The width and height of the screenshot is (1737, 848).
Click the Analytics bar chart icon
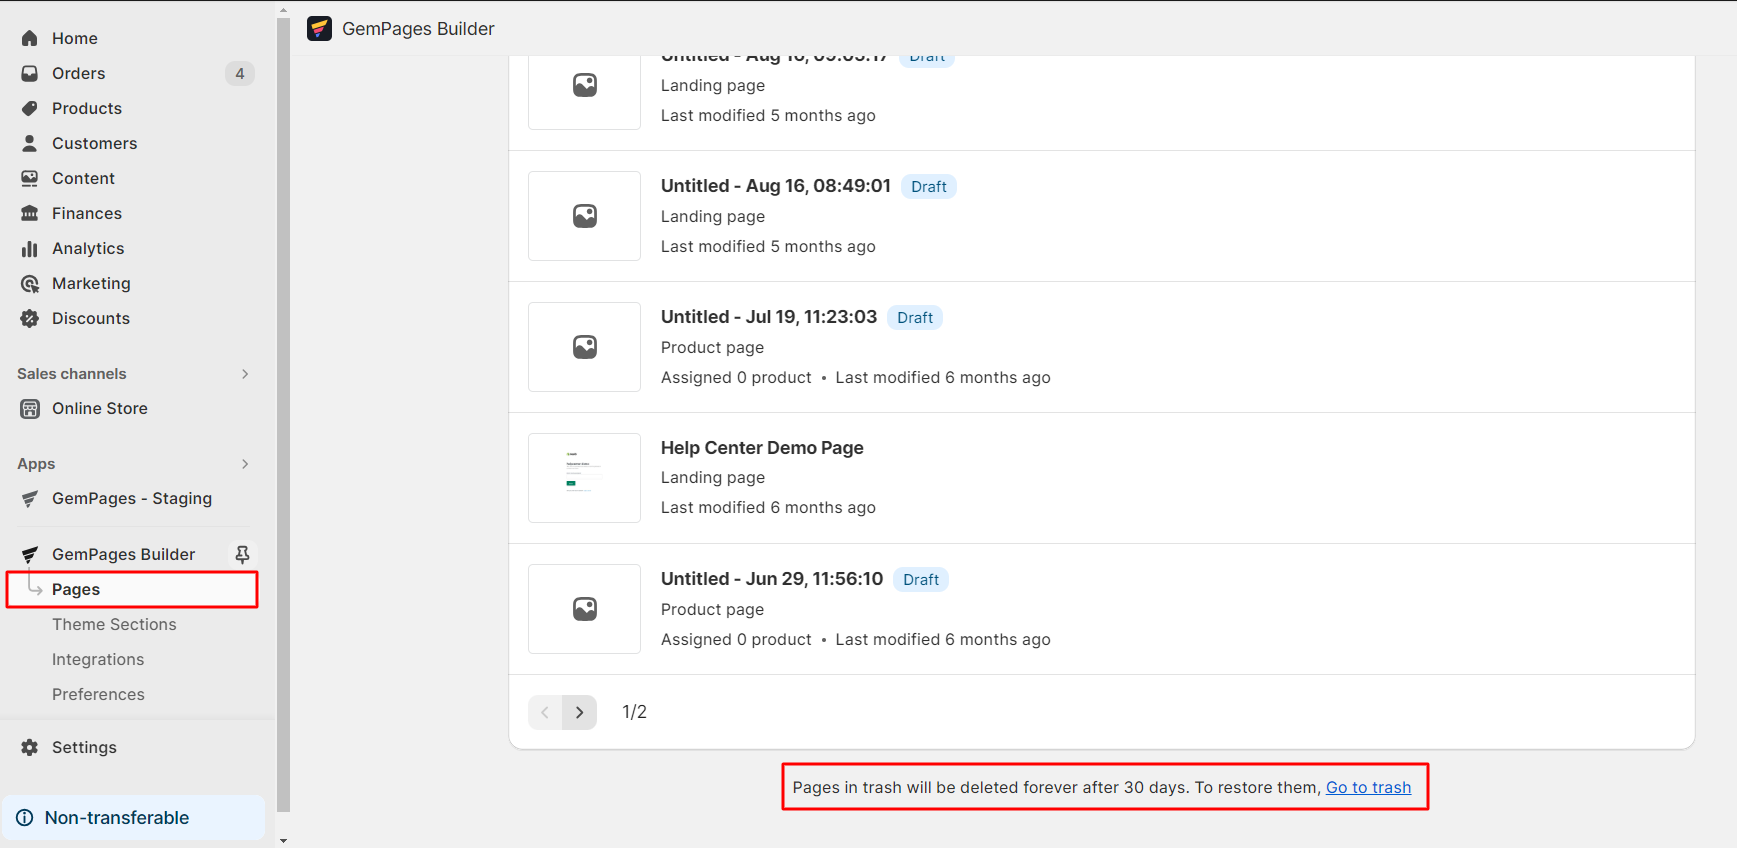(30, 248)
